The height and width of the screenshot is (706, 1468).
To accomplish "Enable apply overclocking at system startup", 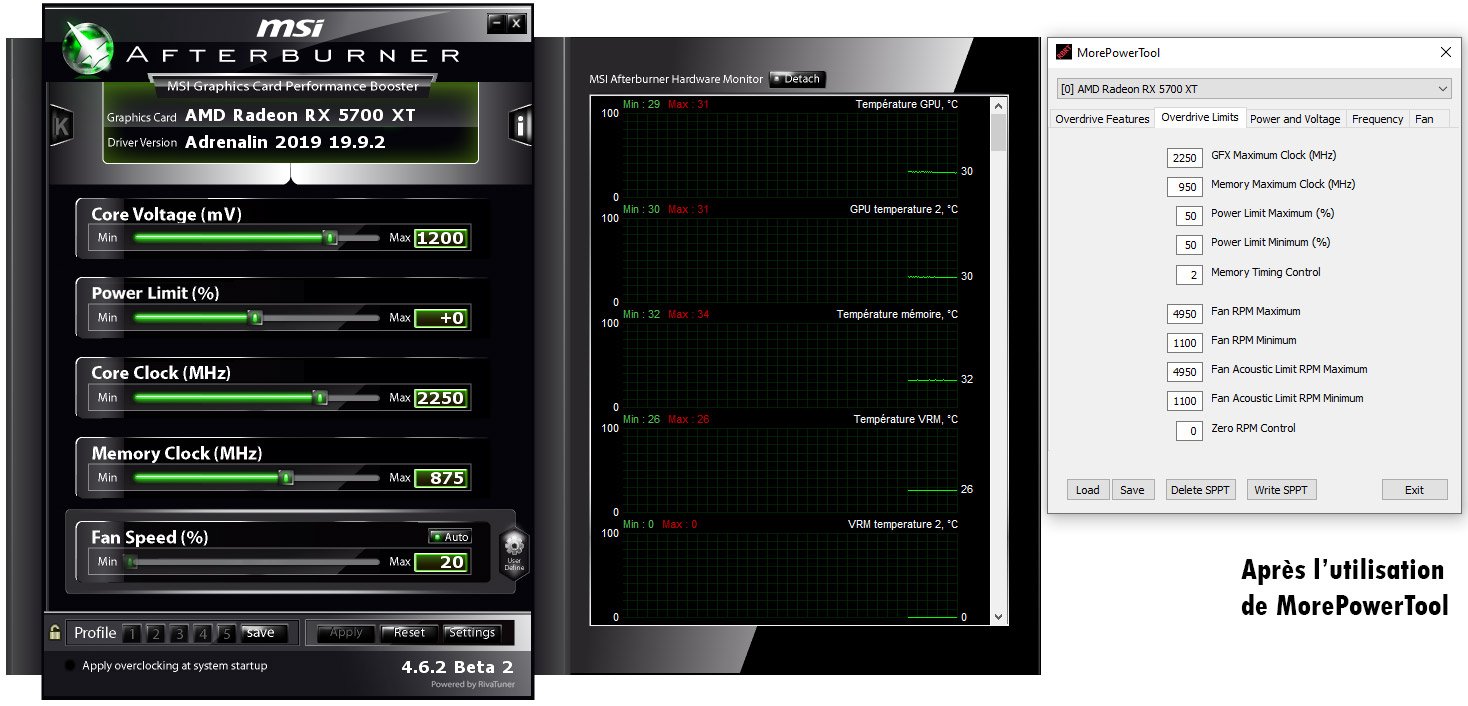I will (69, 666).
